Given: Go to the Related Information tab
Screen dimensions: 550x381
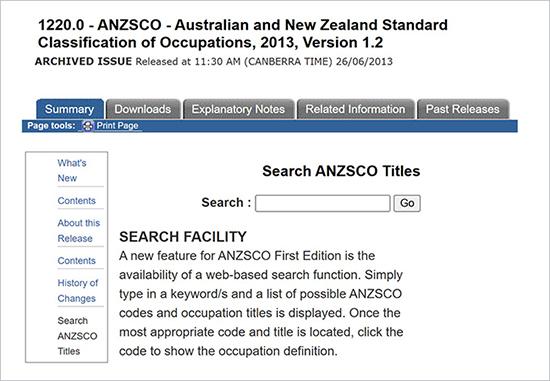Looking at the screenshot, I should coord(355,109).
